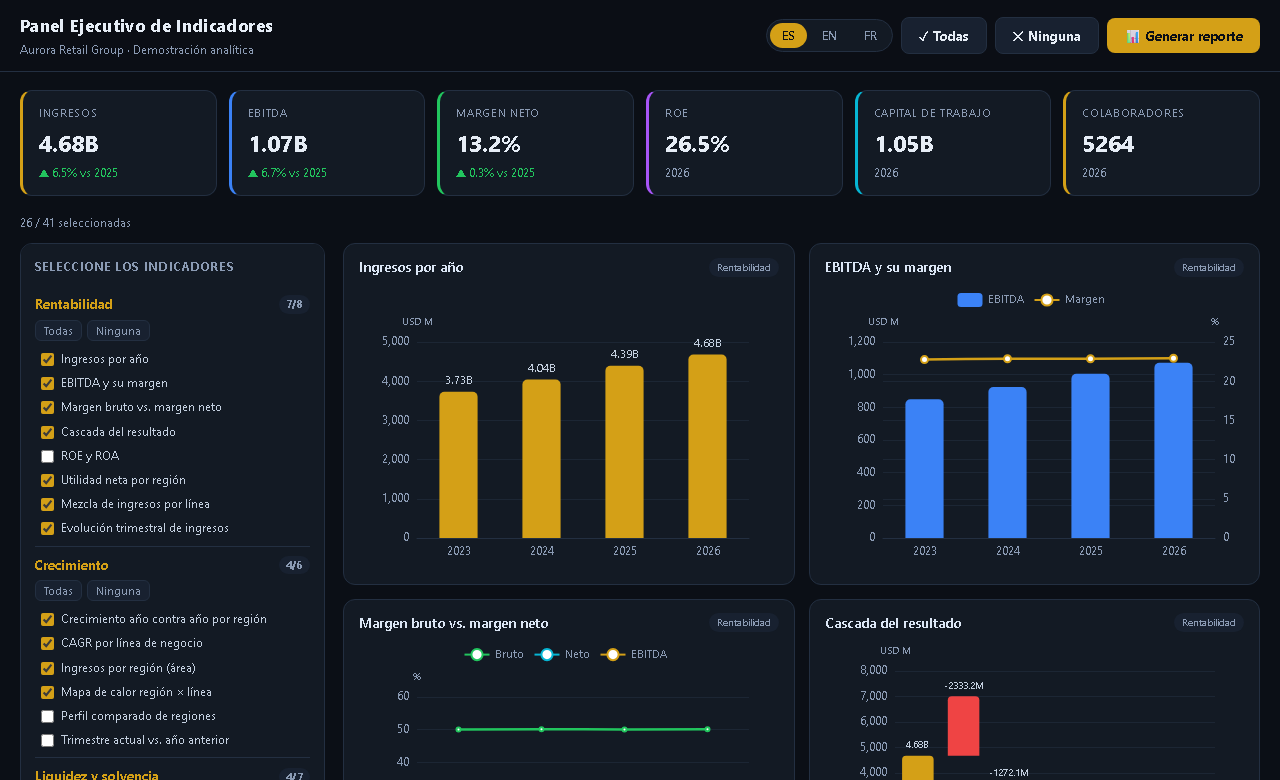Uncheck Evolución trimestral de ingresos checkbox

point(47,528)
